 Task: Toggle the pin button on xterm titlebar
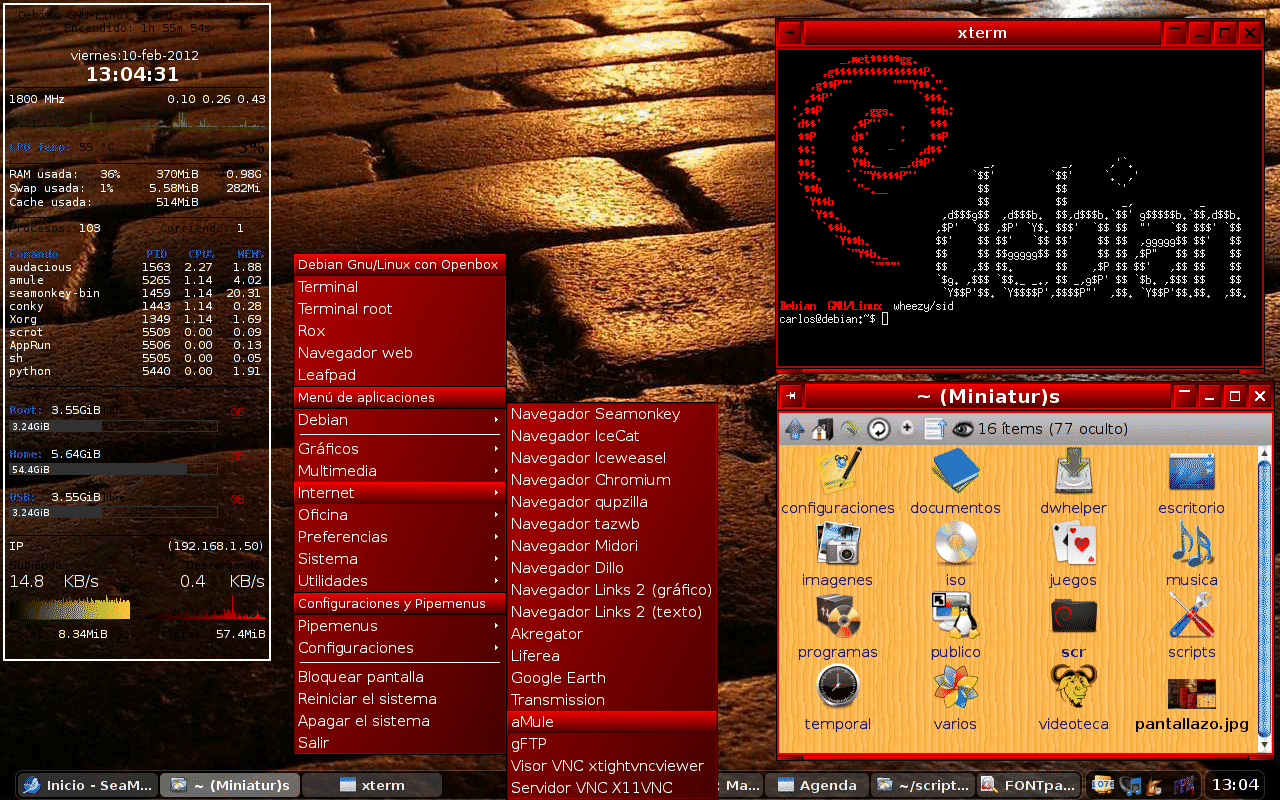(x=791, y=33)
